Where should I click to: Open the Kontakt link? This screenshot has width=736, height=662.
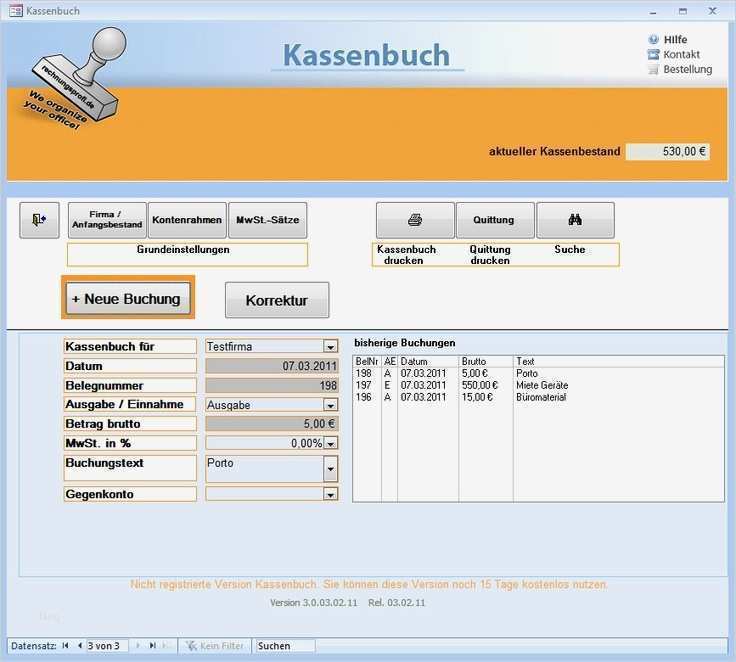[x=681, y=54]
